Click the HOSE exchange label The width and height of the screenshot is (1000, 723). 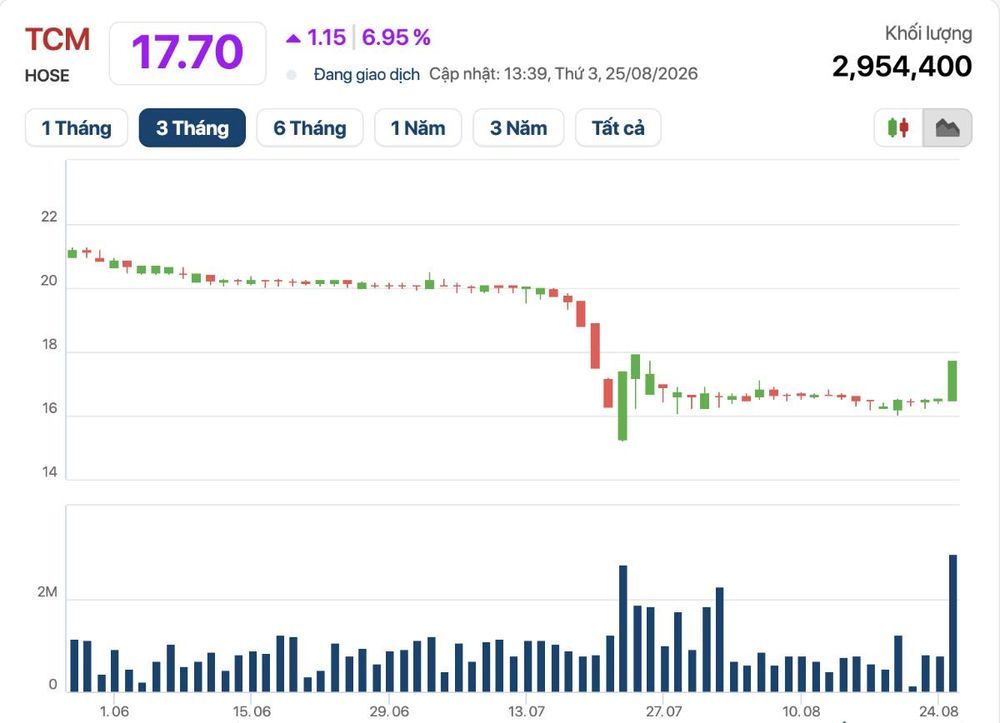[x=47, y=76]
